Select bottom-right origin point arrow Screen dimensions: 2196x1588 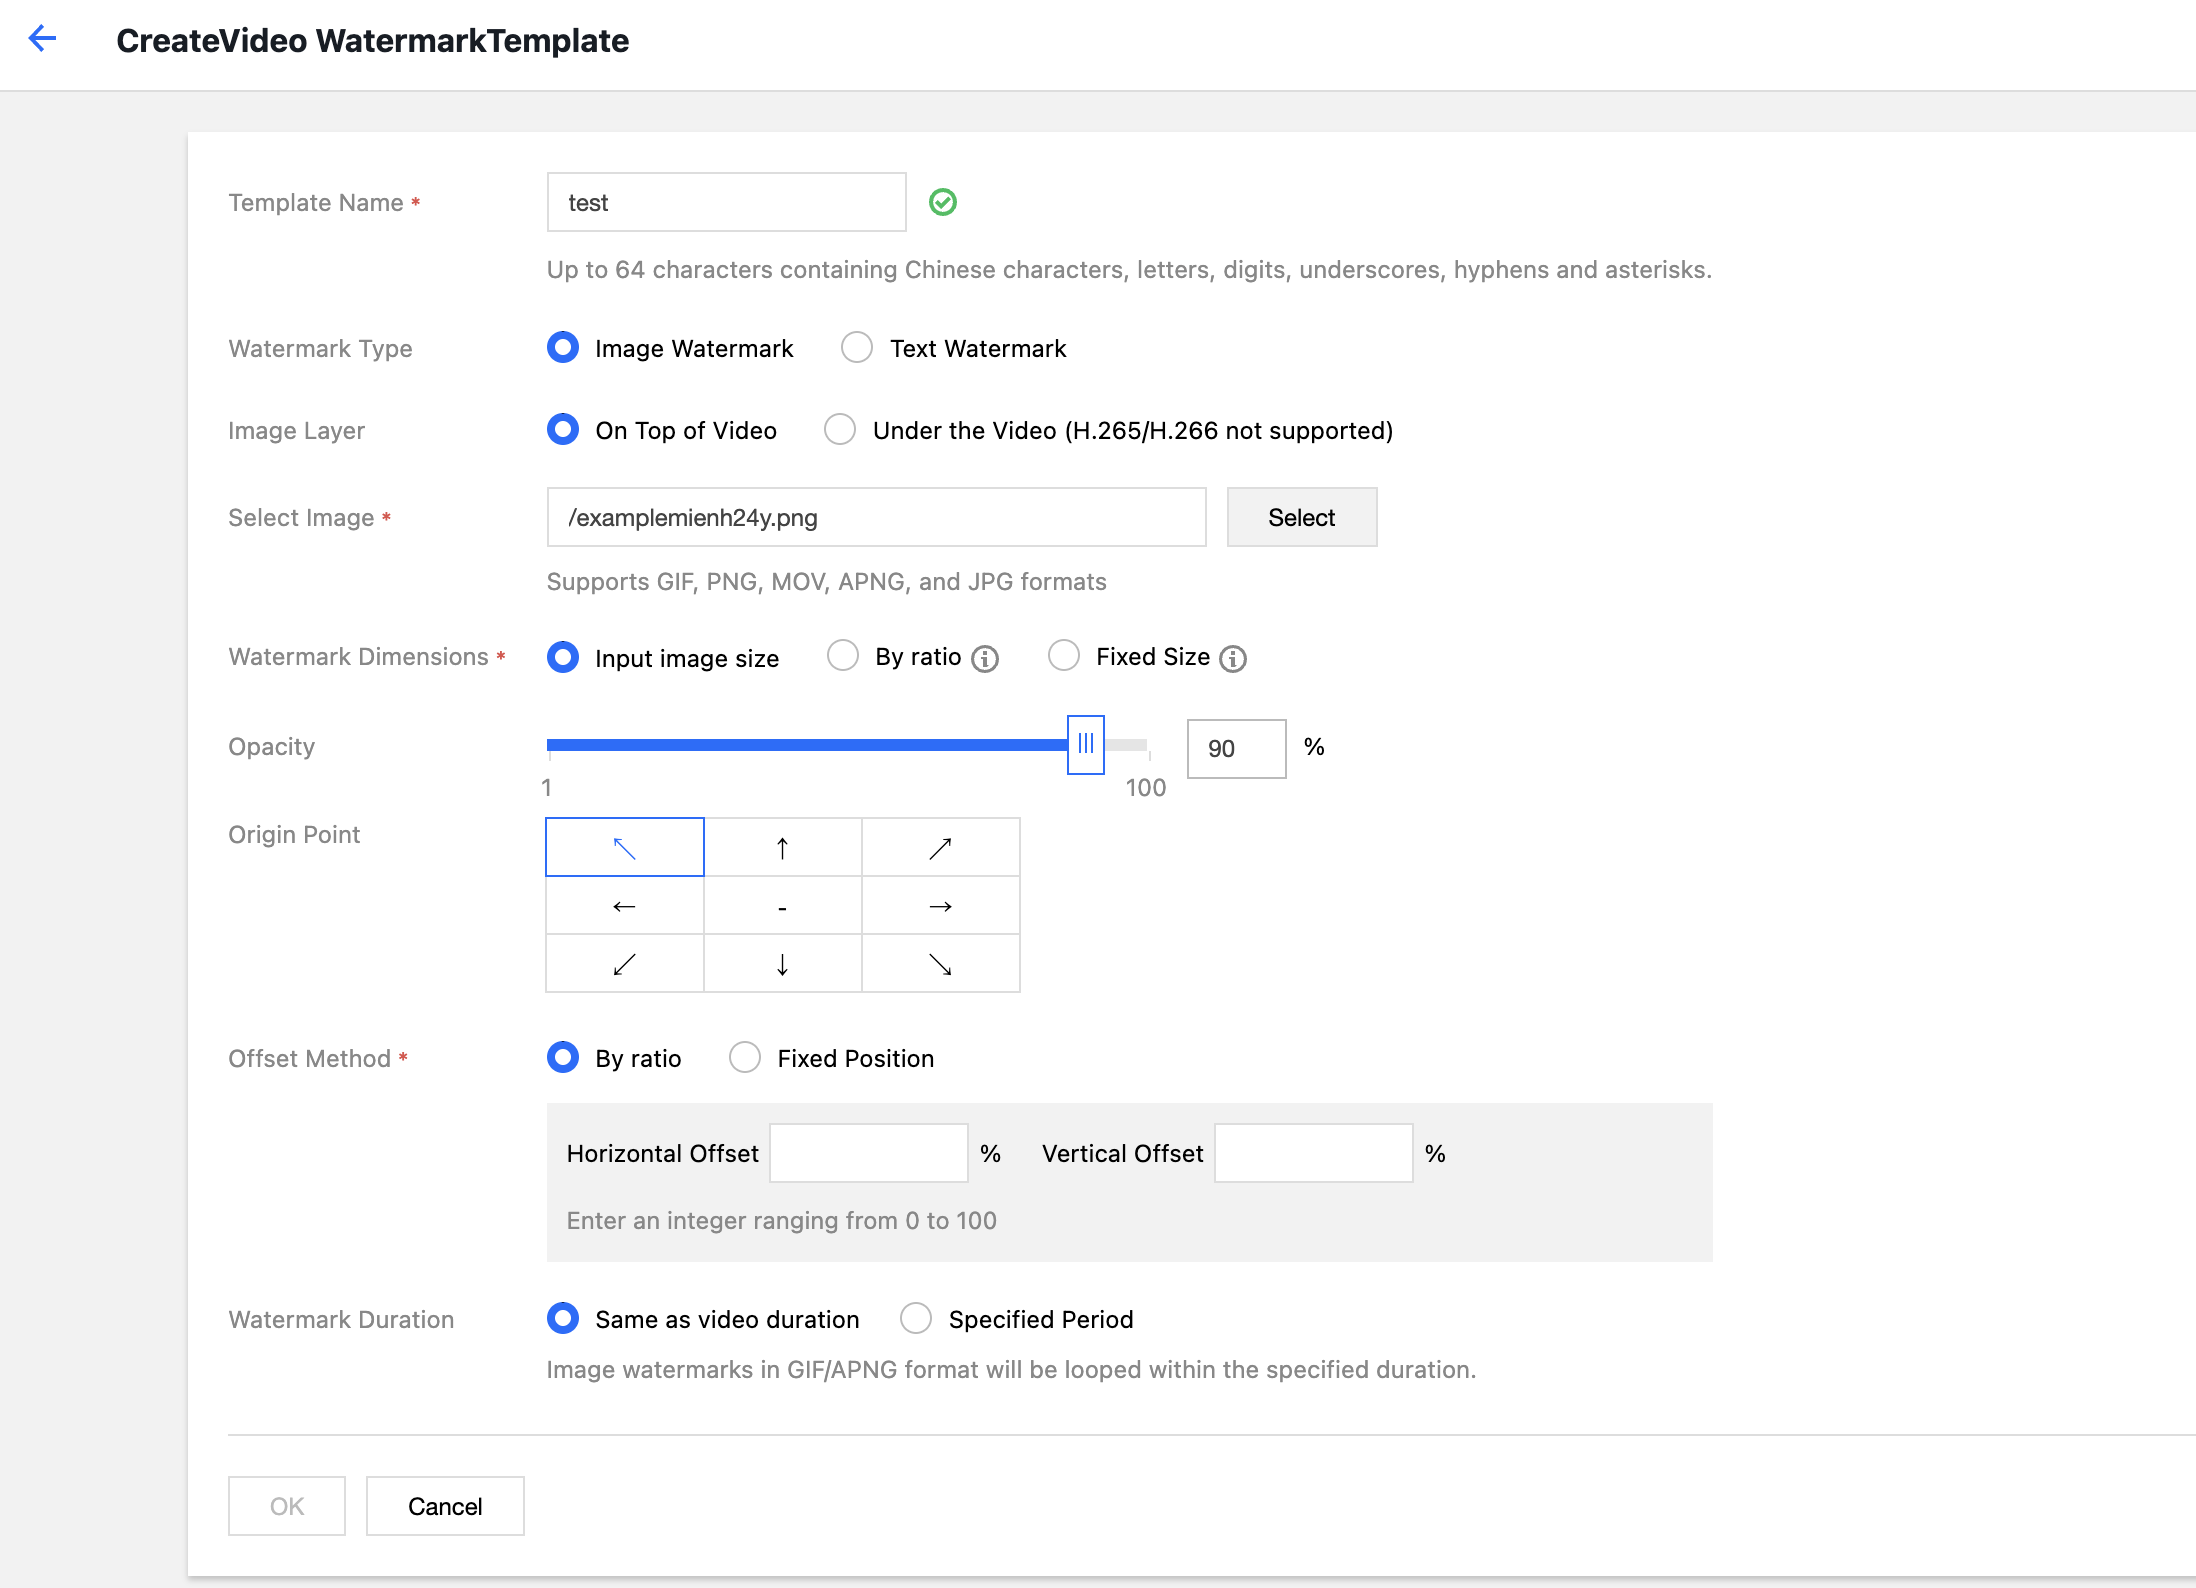click(x=940, y=964)
